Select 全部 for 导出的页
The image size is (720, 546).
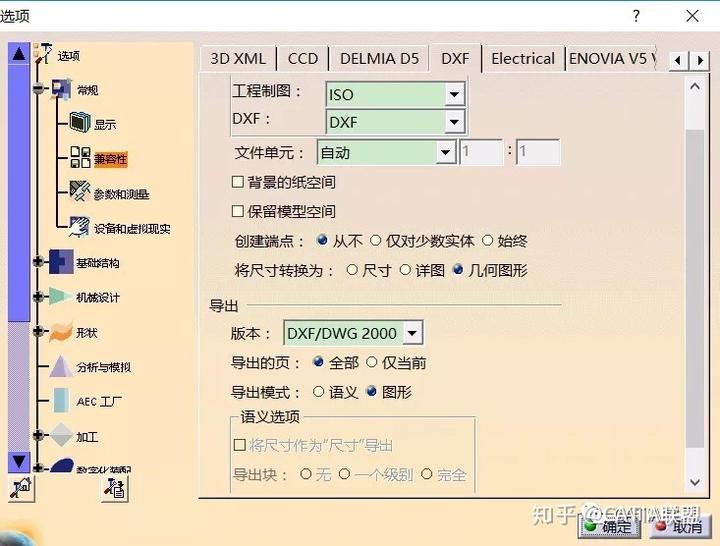click(x=318, y=362)
